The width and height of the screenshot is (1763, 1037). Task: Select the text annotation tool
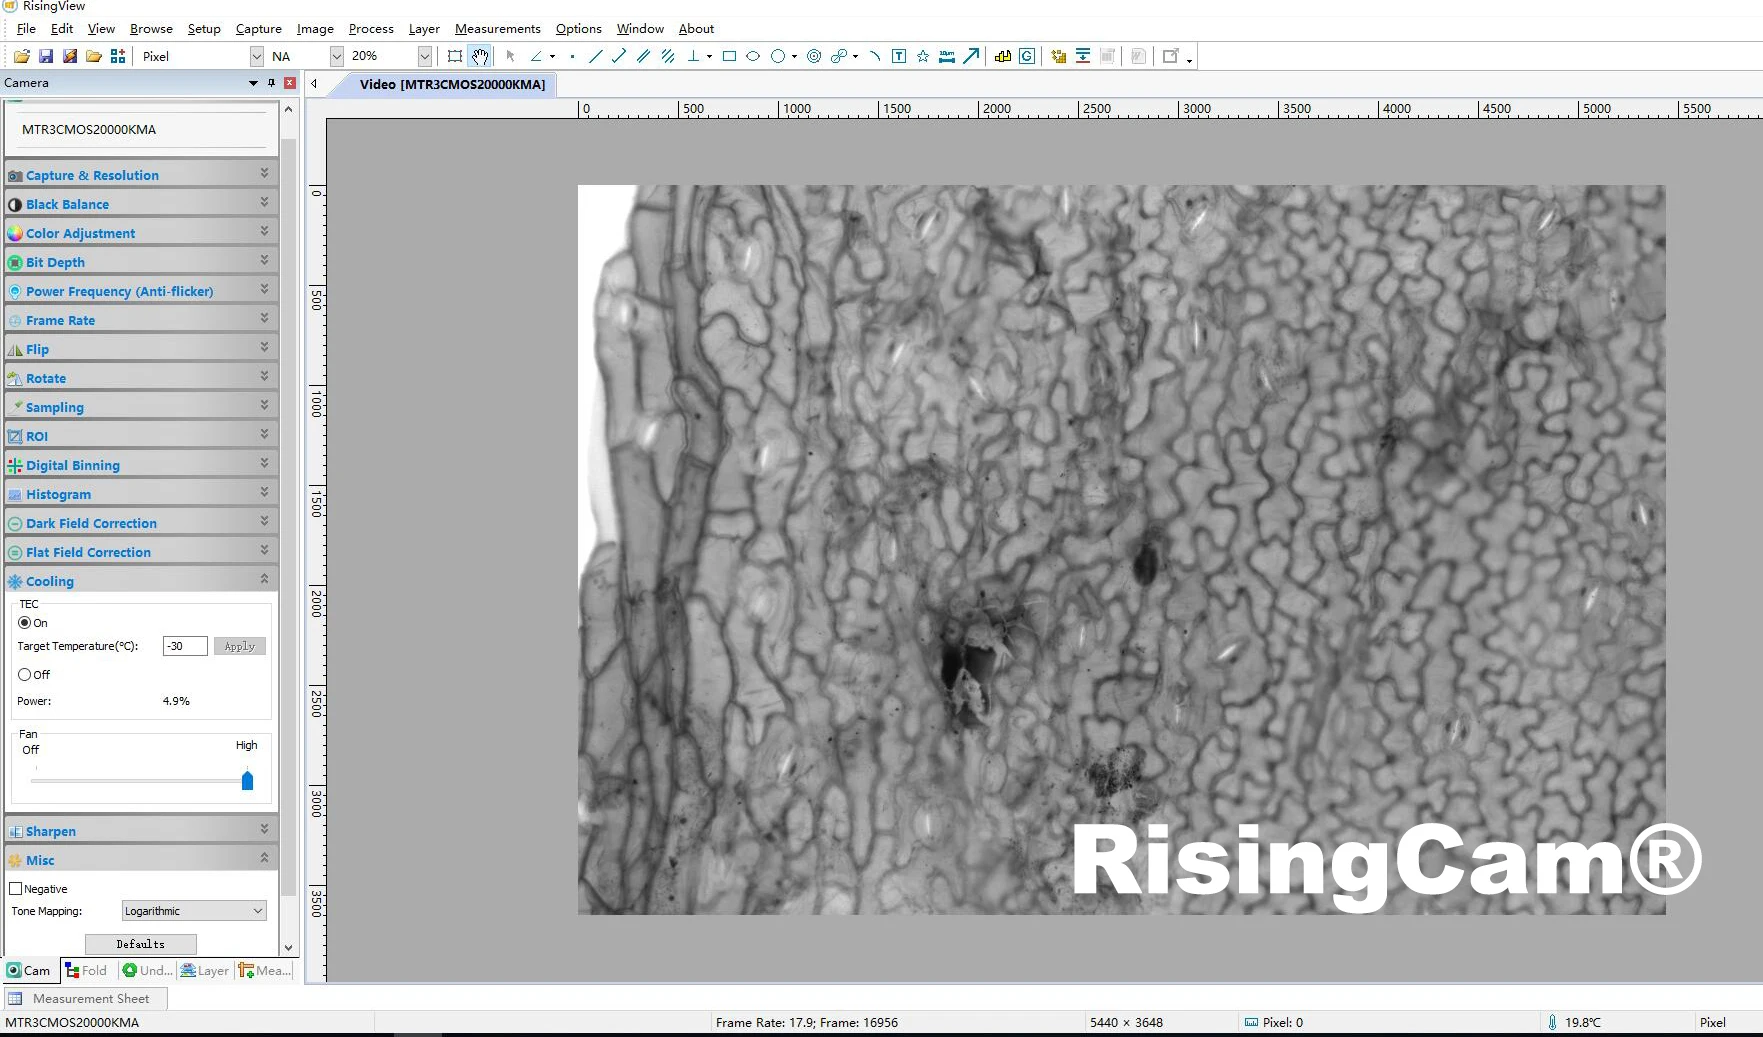tap(899, 56)
